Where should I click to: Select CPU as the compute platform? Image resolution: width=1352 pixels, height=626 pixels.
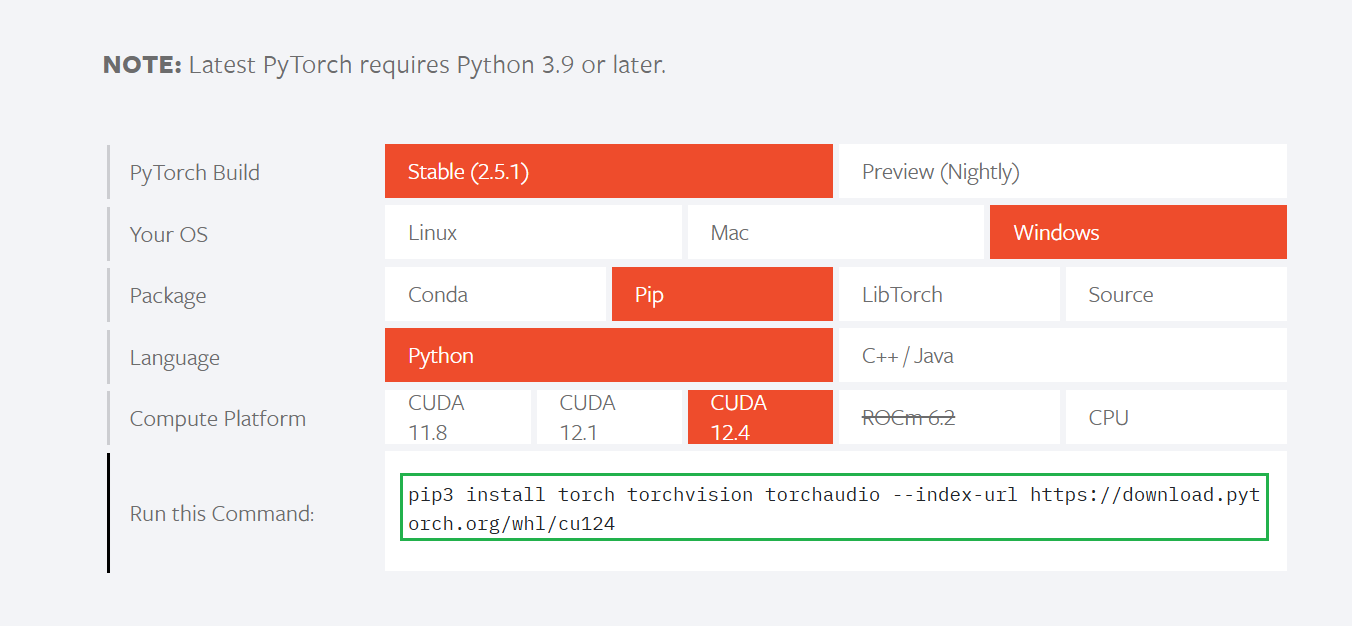tap(1175, 417)
